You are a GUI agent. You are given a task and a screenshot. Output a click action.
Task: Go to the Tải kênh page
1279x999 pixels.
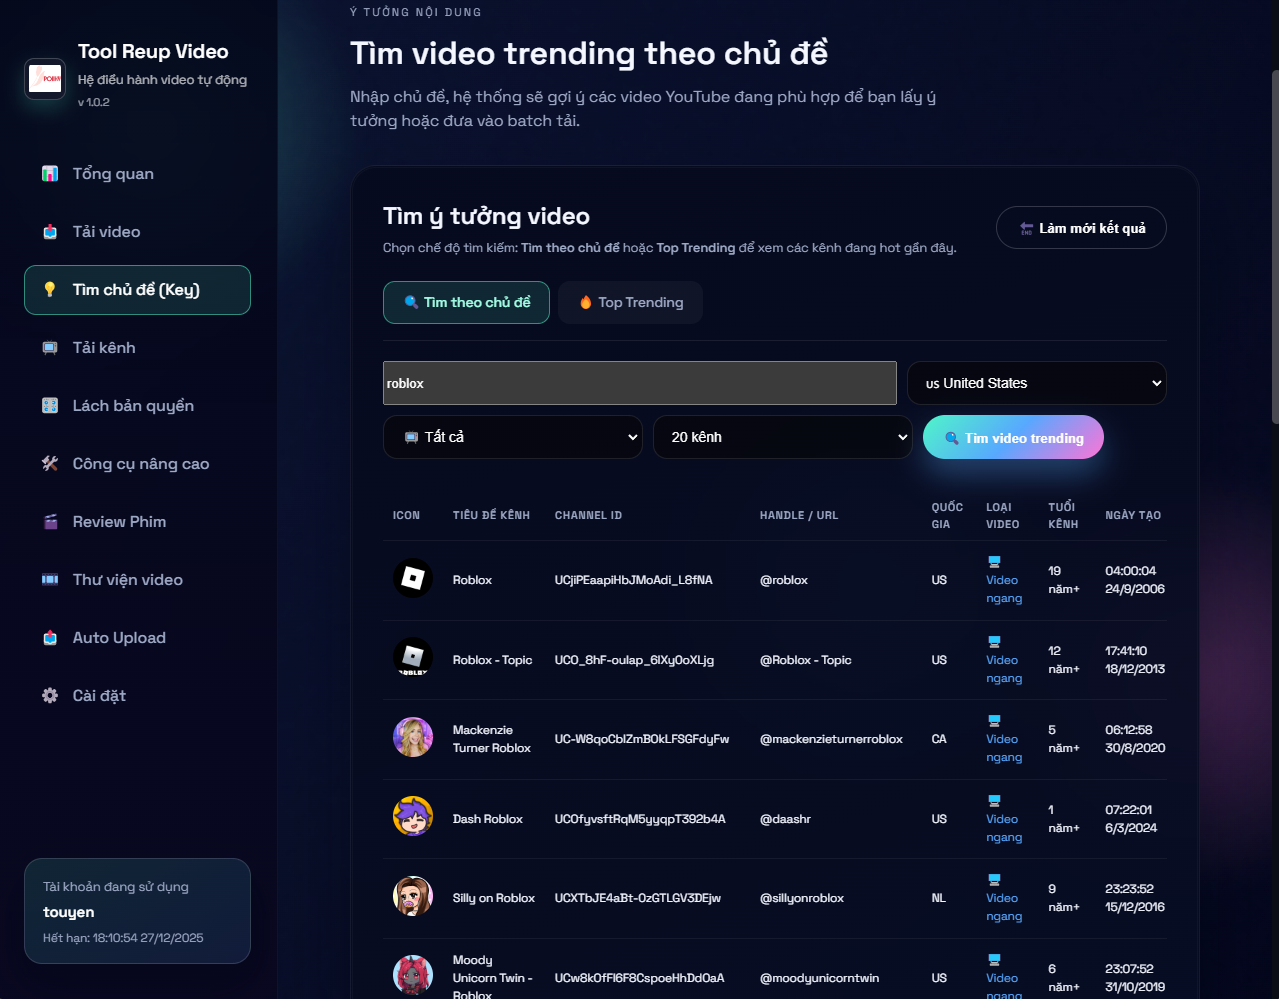(x=103, y=348)
